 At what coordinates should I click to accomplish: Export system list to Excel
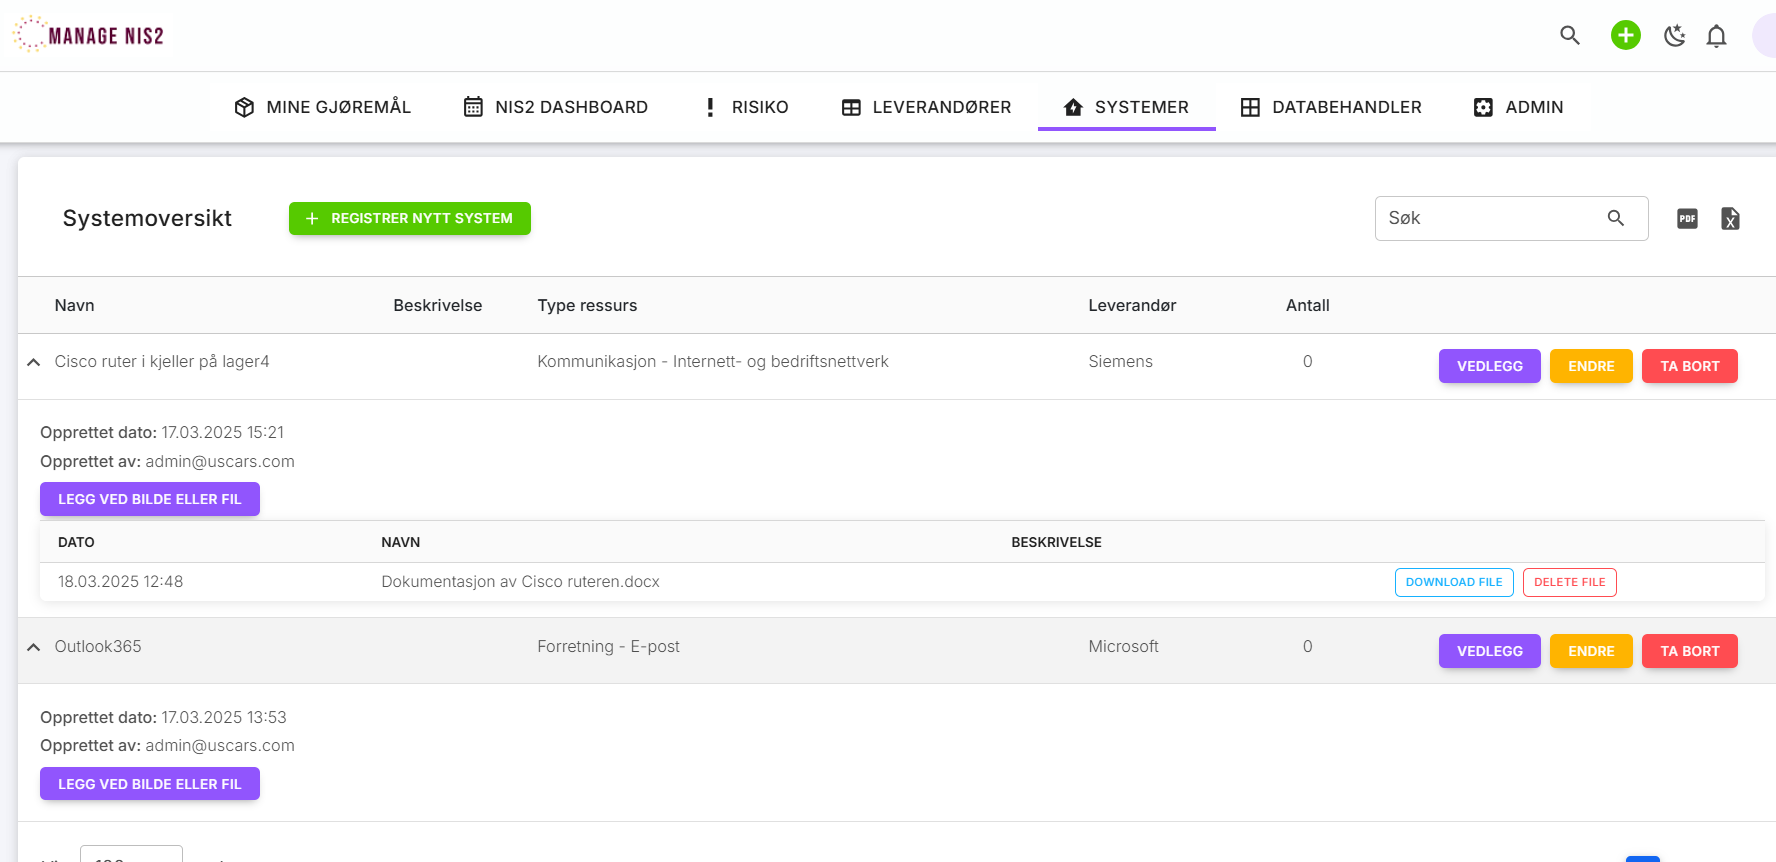[x=1730, y=219]
